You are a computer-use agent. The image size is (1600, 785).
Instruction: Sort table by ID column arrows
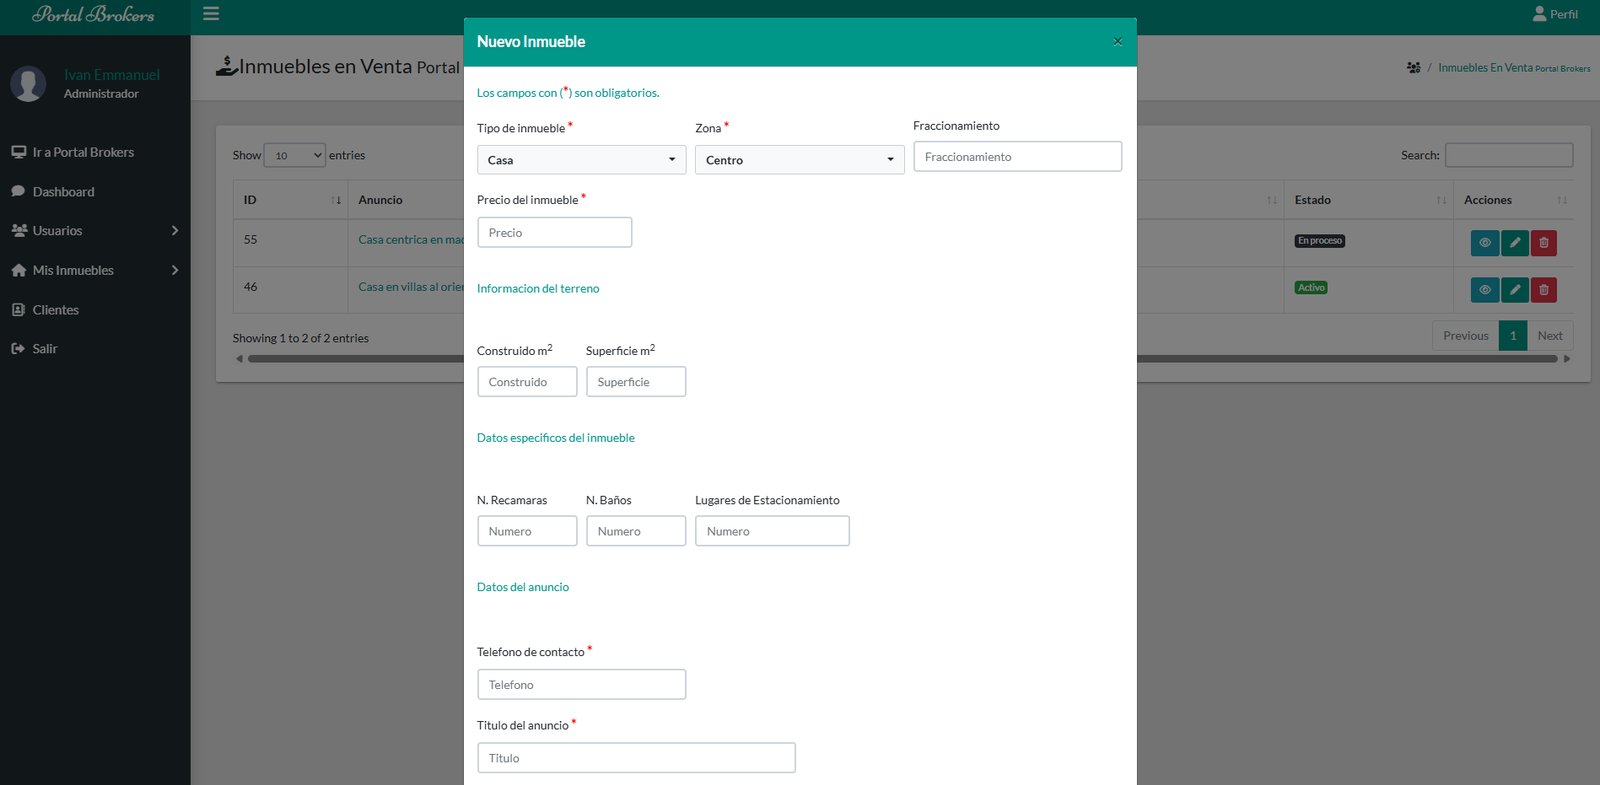click(x=336, y=200)
